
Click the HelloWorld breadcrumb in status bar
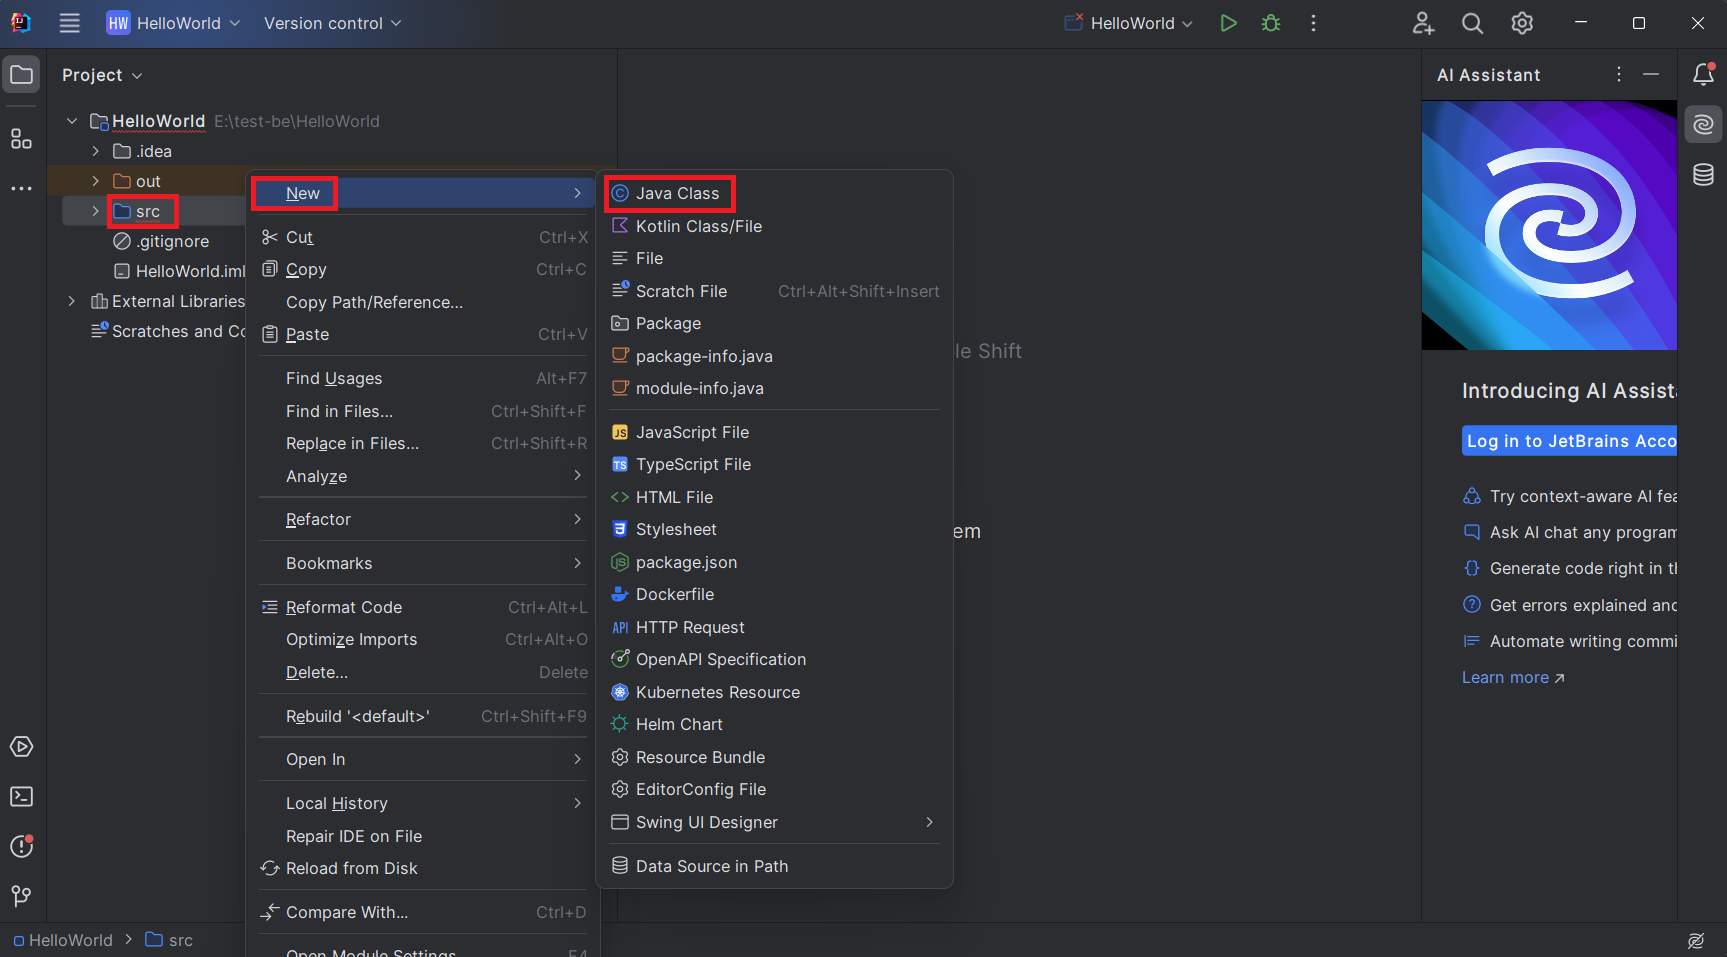point(63,940)
